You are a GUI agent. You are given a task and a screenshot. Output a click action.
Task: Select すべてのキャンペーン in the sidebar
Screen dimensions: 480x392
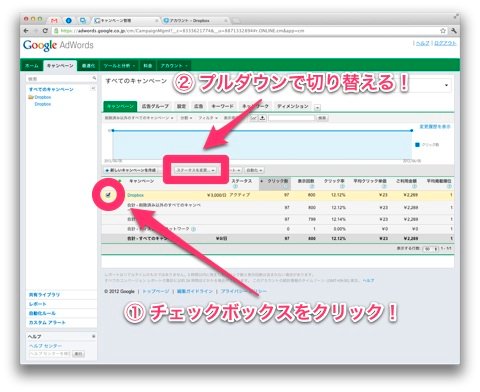[x=51, y=89]
